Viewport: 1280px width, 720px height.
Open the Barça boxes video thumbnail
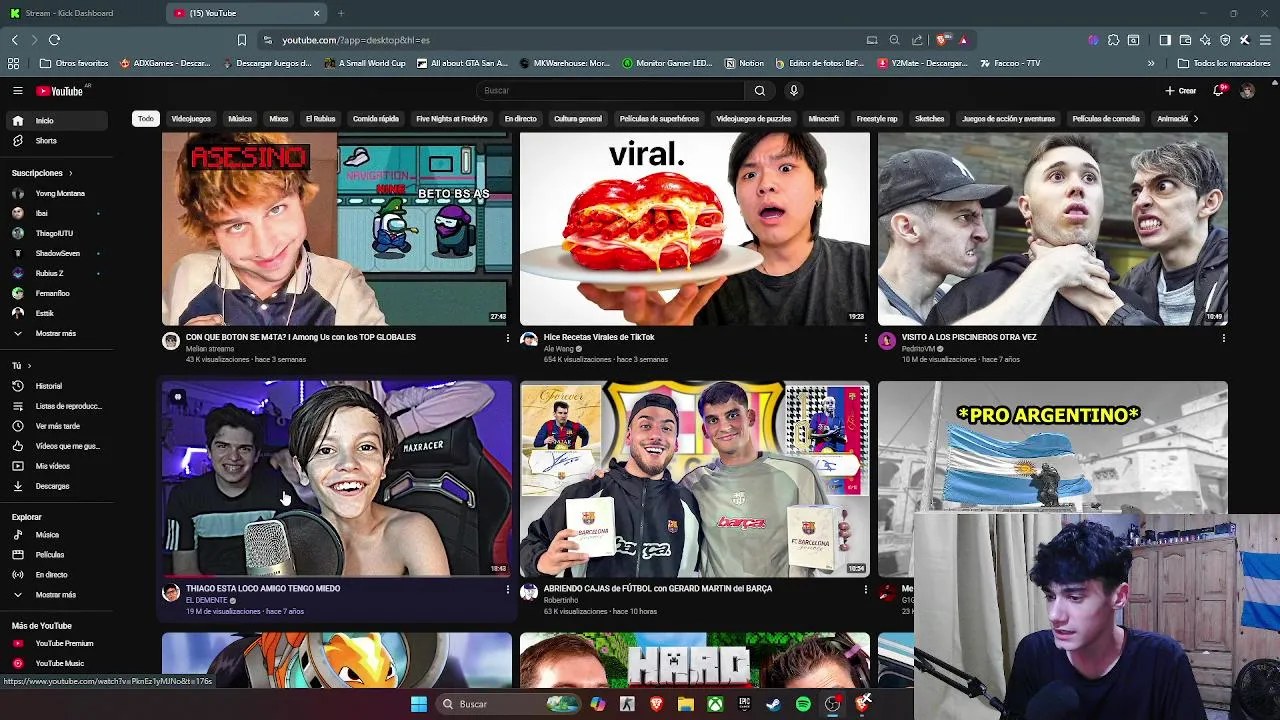point(695,480)
